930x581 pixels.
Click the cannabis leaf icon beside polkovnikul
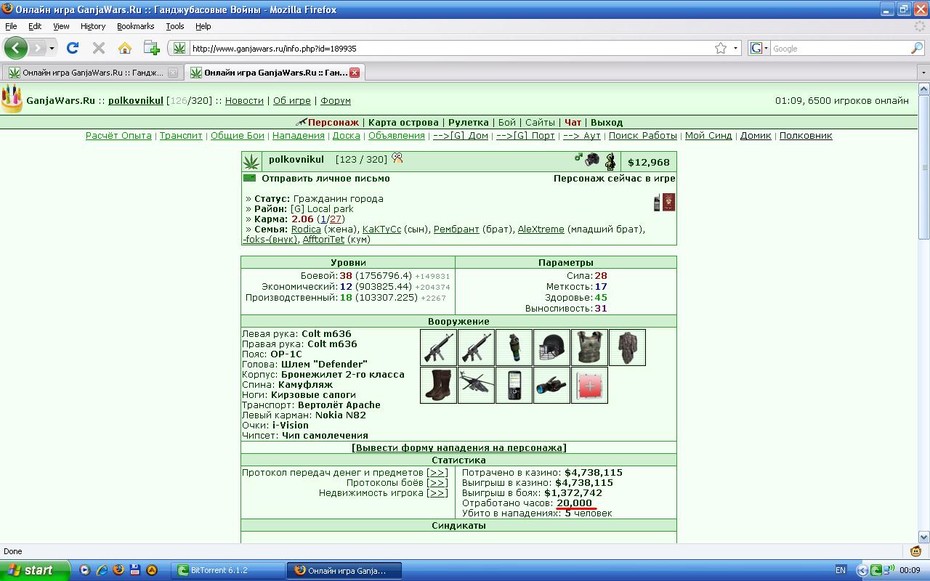click(251, 161)
